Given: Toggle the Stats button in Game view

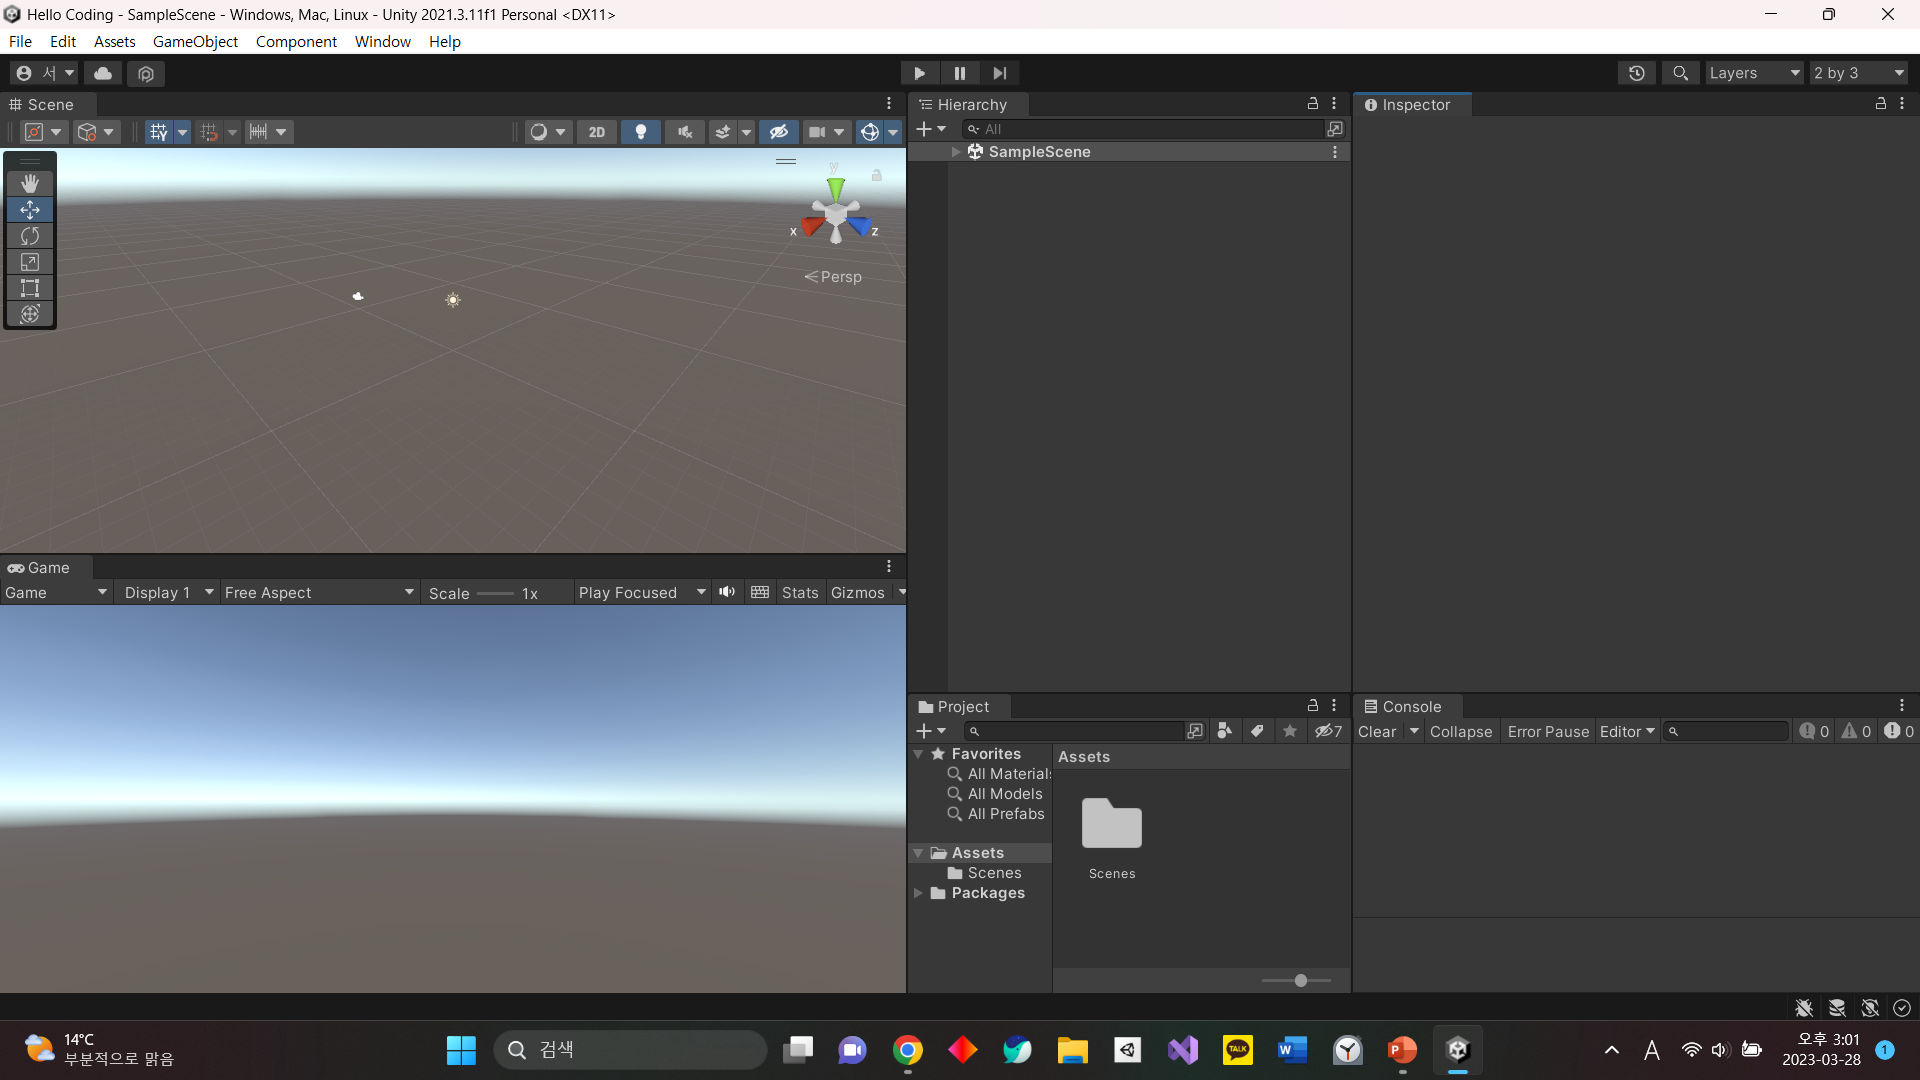Looking at the screenshot, I should tap(800, 593).
